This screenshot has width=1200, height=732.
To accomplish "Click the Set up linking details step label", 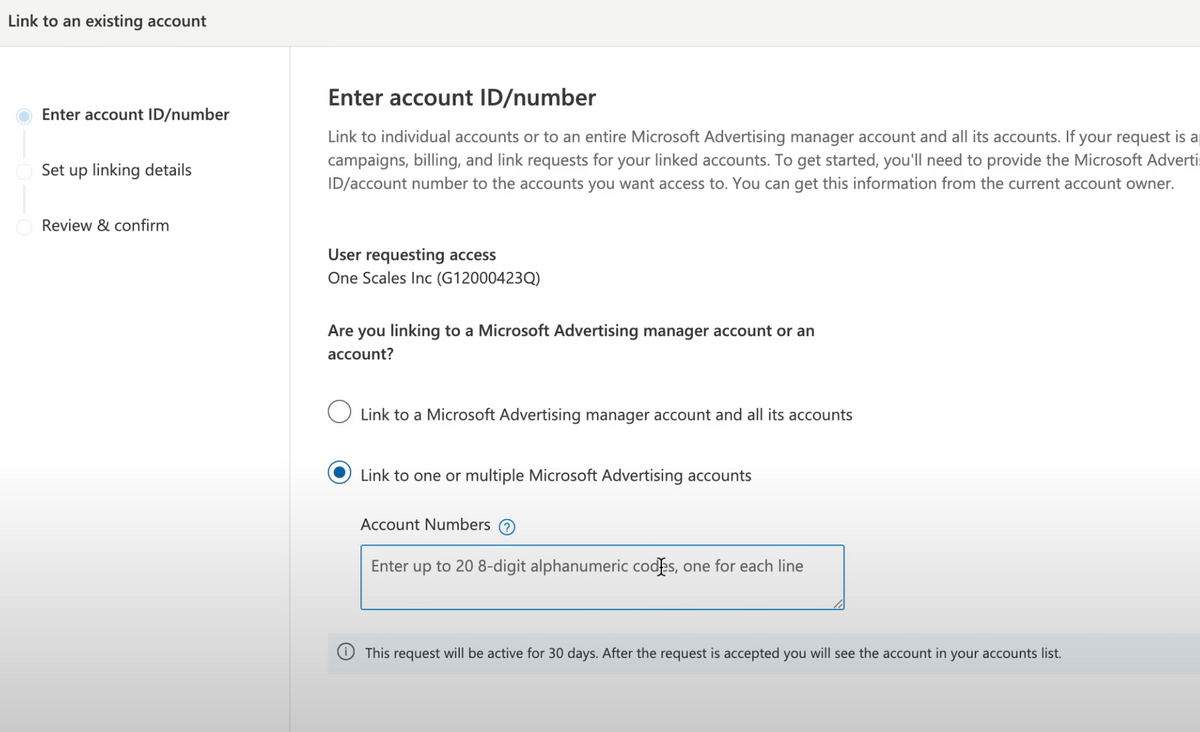I will 116,170.
